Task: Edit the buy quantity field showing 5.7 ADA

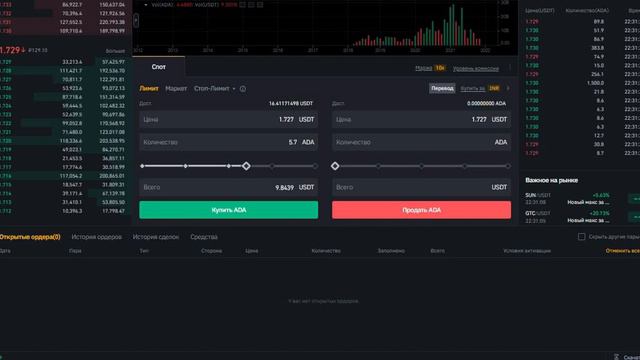Action: pos(229,142)
